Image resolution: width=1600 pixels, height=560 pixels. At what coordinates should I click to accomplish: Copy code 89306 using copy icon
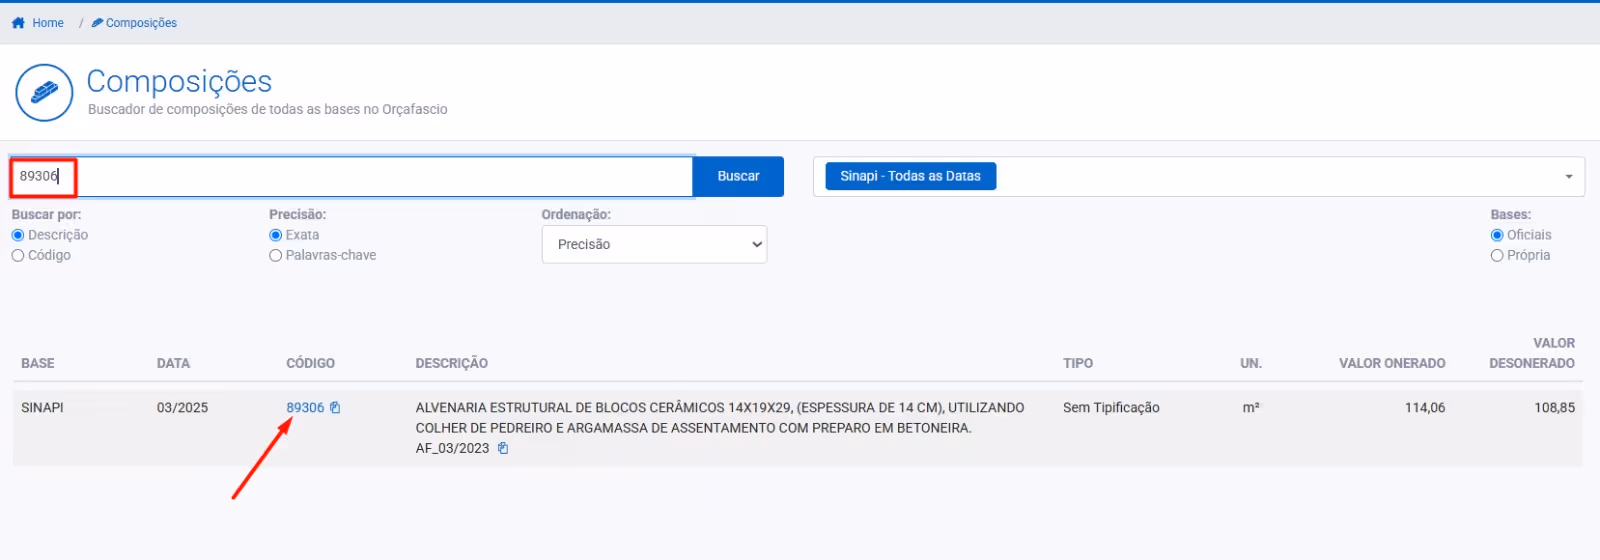click(x=335, y=408)
